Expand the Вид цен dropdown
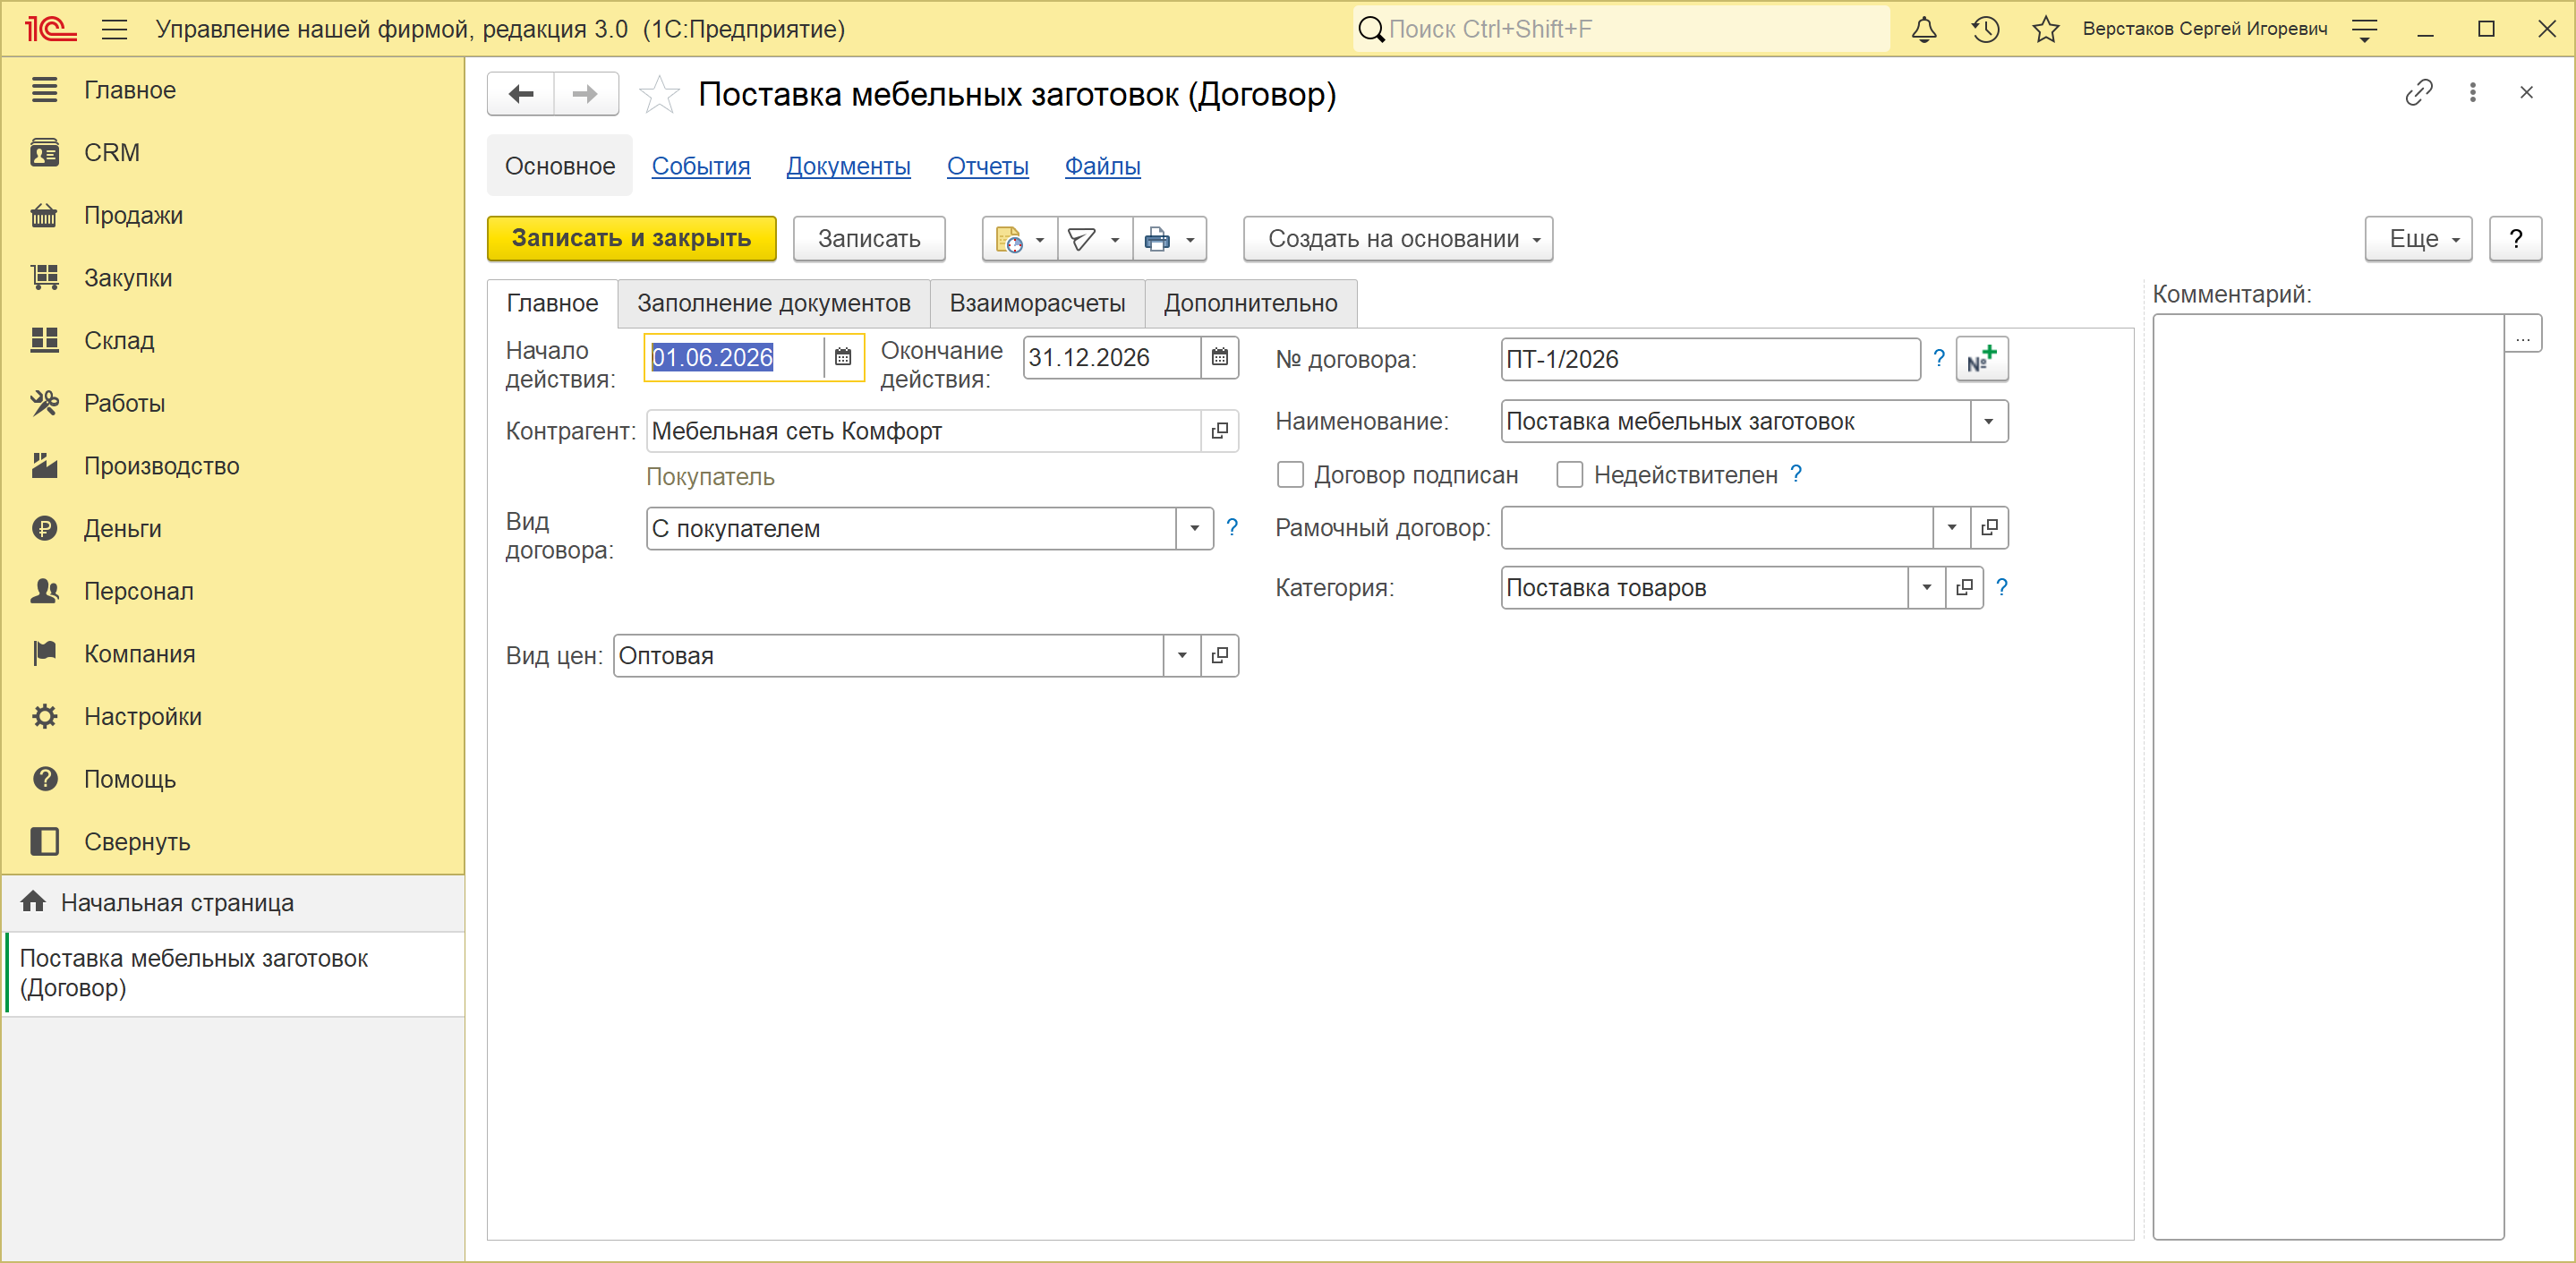The image size is (2576, 1263). [1182, 655]
